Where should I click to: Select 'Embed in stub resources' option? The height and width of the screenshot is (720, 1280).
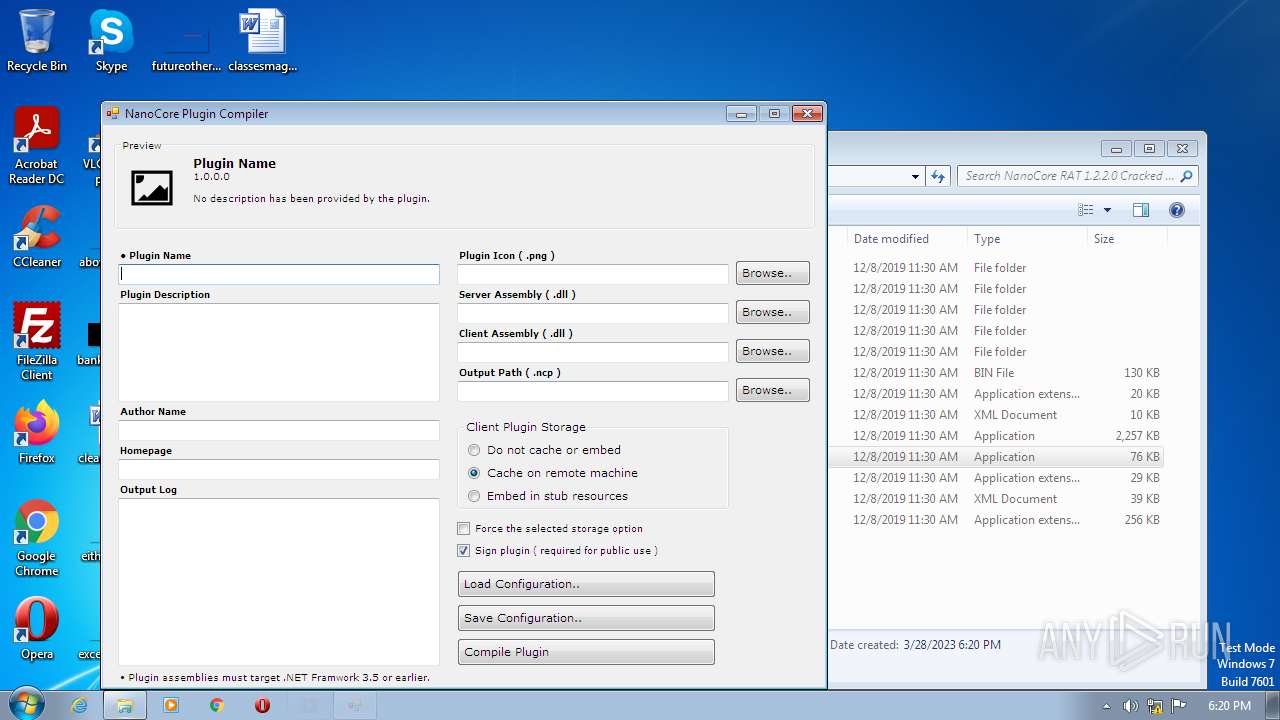click(x=548, y=496)
